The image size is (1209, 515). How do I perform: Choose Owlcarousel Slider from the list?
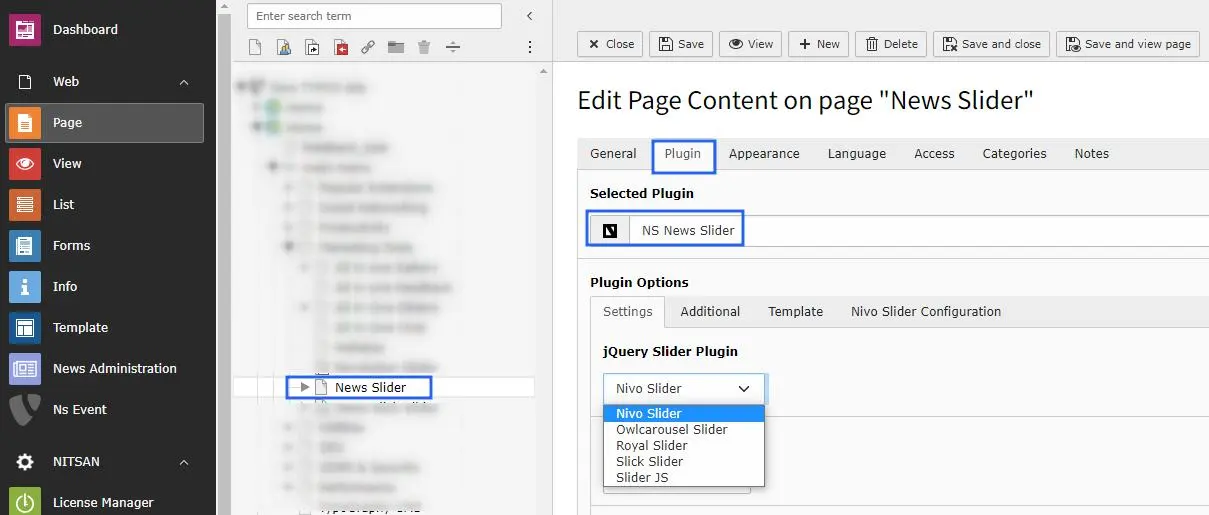pos(684,430)
